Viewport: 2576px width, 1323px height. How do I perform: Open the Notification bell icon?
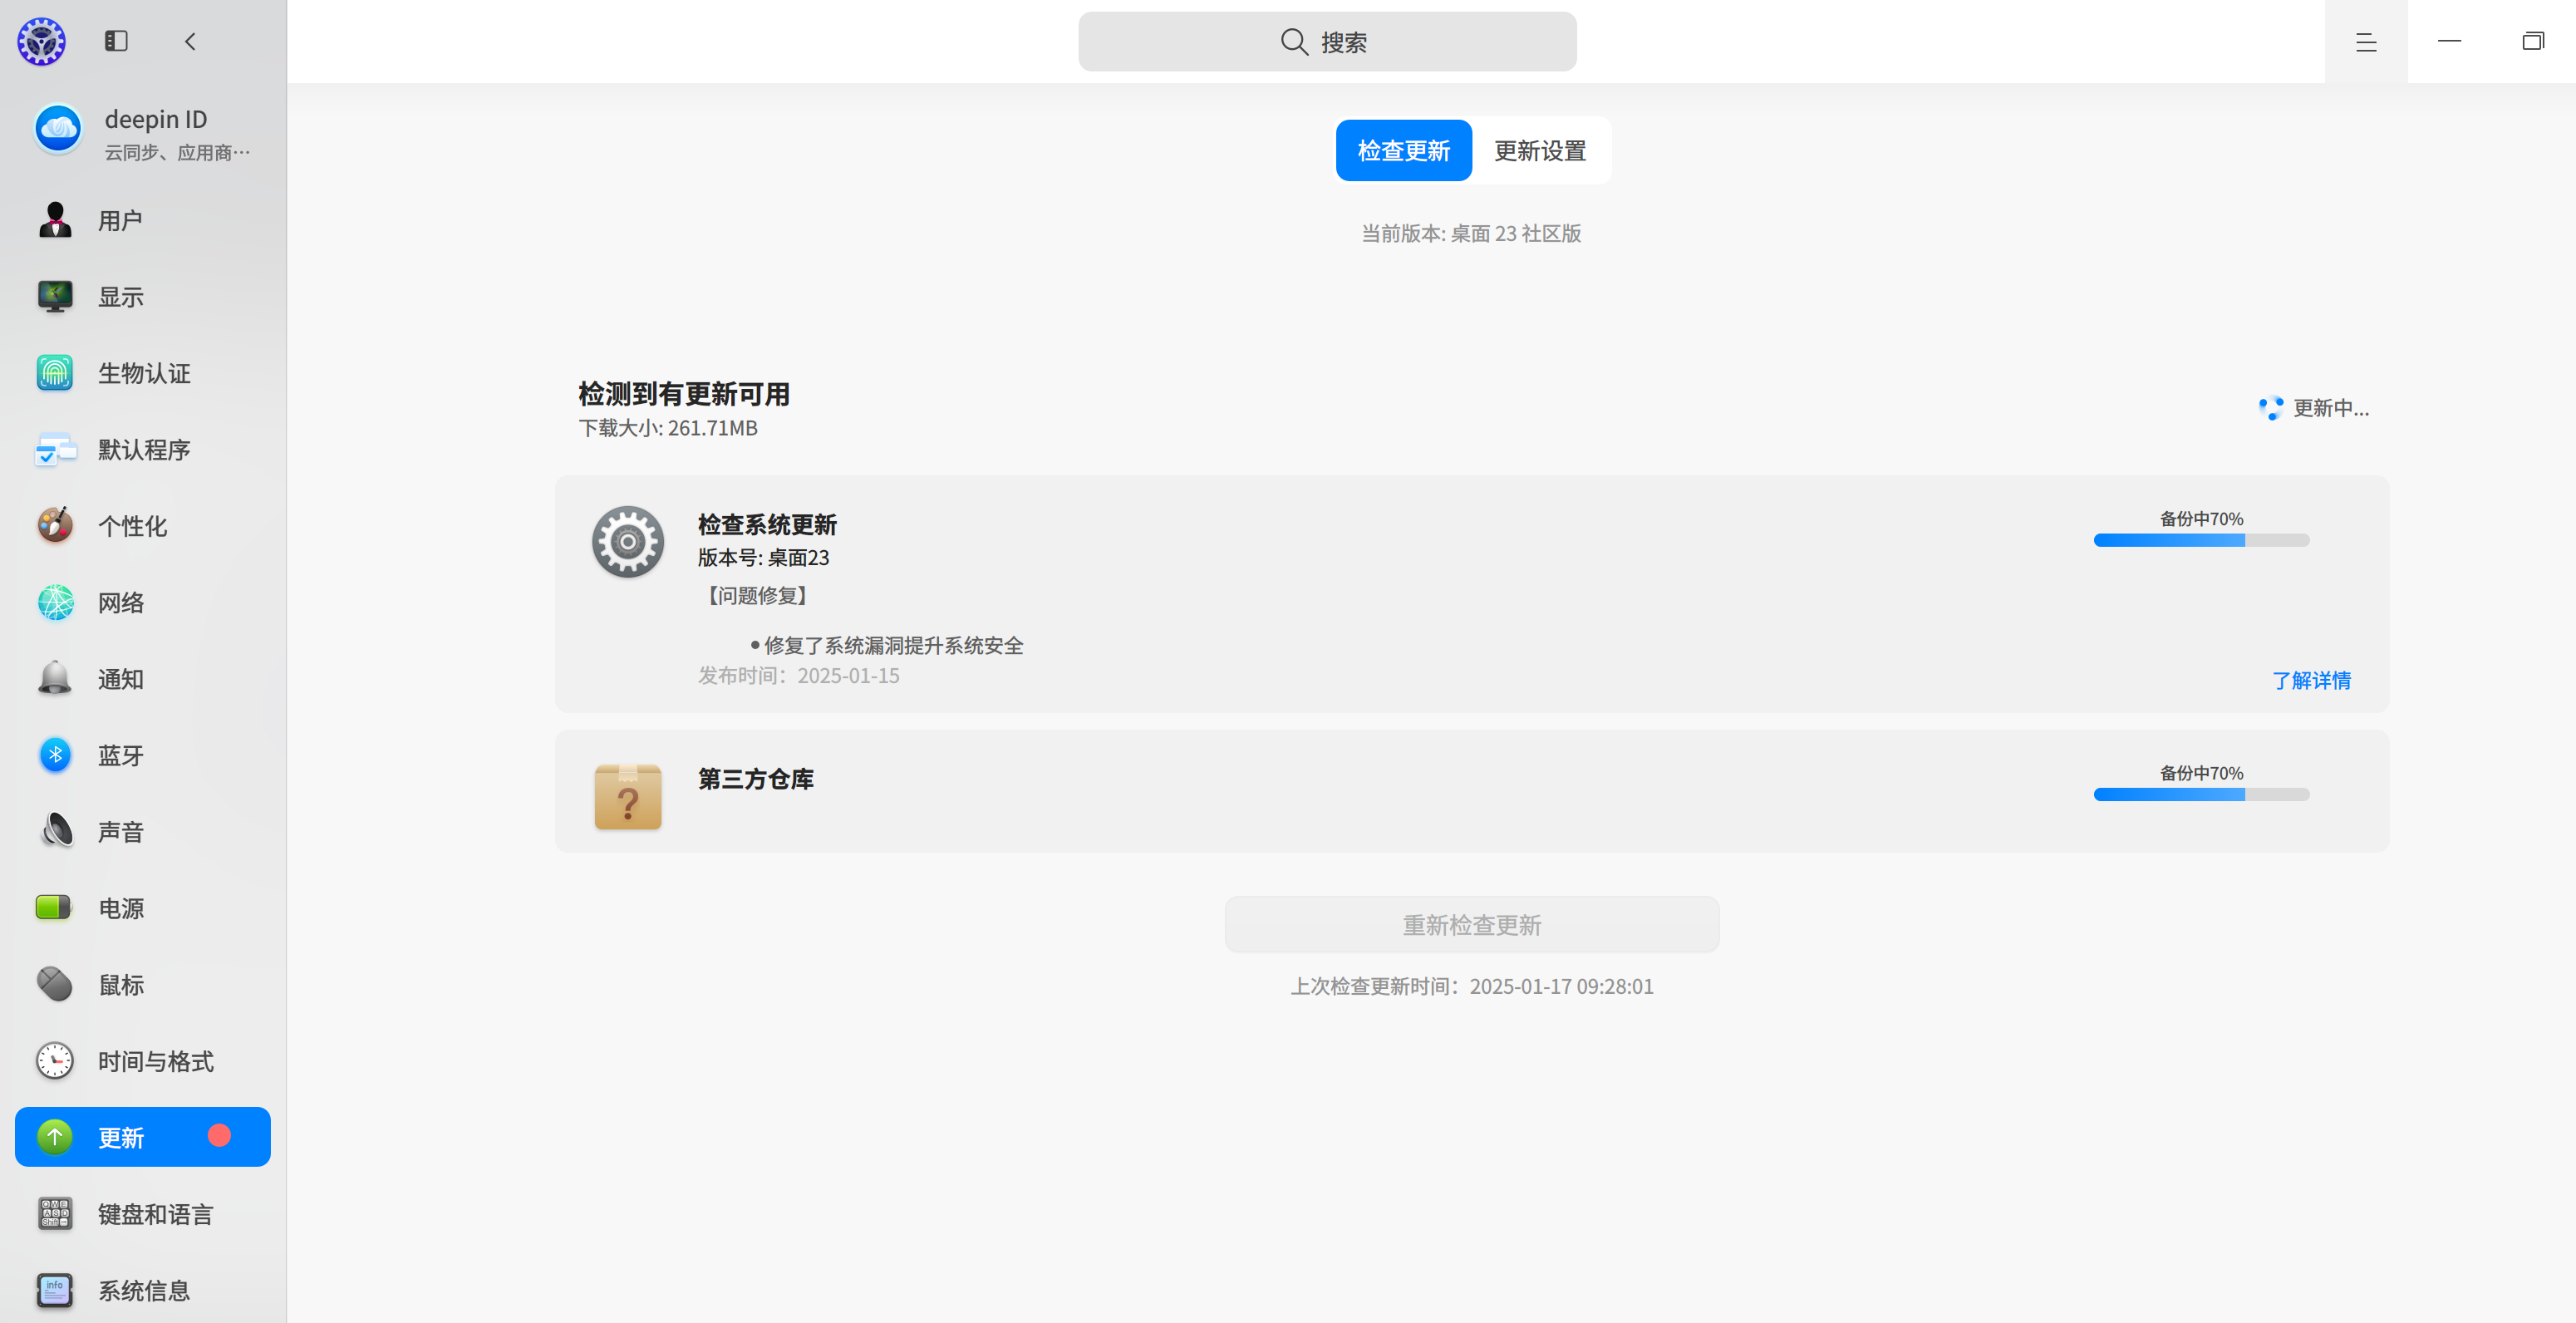point(55,678)
